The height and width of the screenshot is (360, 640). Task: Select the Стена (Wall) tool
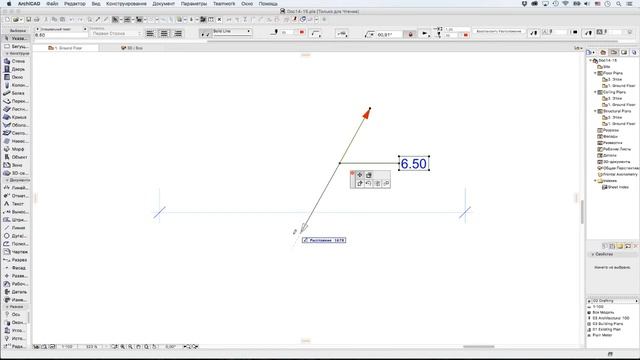[x=15, y=61]
